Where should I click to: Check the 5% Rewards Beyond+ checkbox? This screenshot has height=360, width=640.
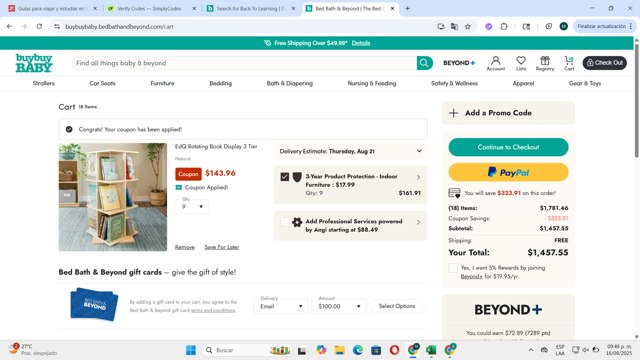(x=453, y=268)
